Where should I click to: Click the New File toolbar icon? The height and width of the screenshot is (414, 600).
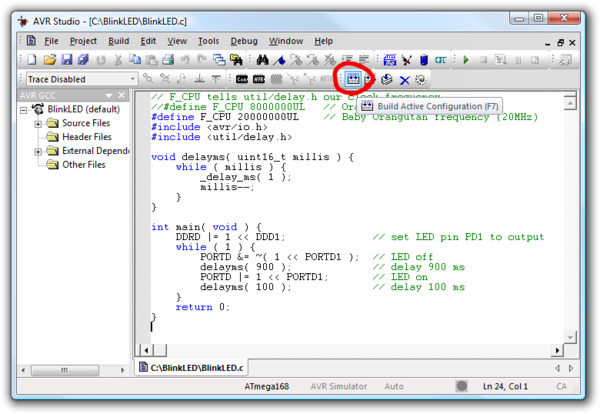pyautogui.click(x=32, y=60)
